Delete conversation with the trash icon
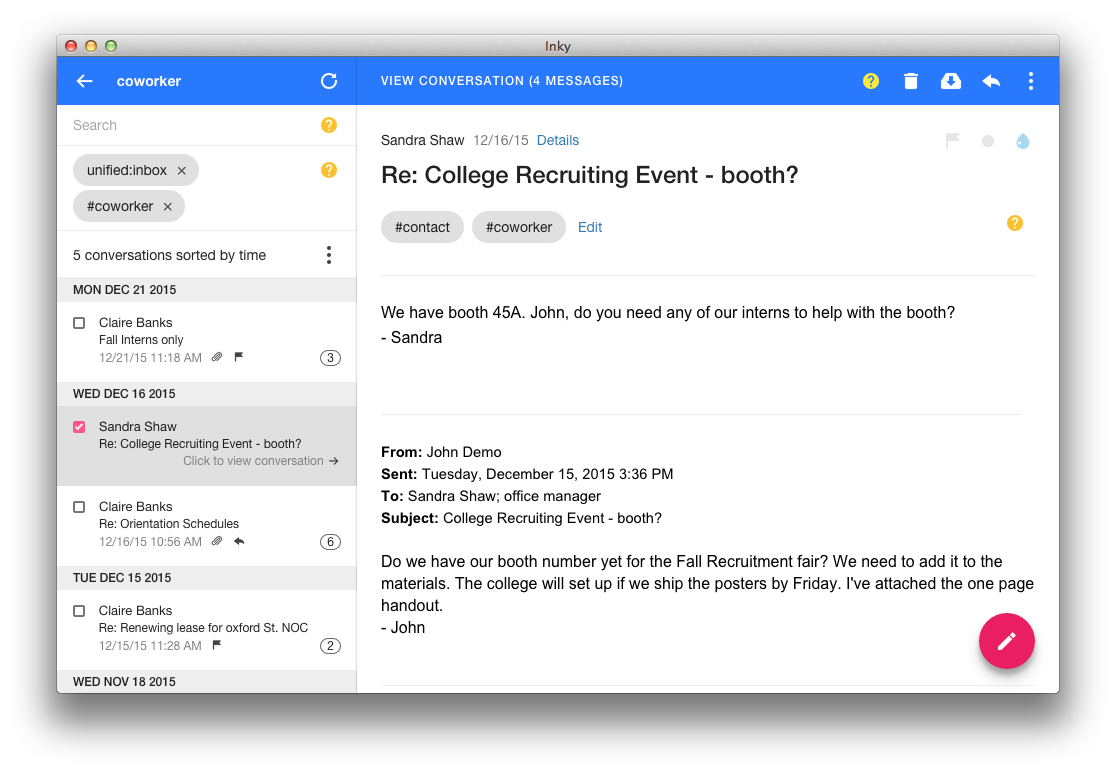 911,81
